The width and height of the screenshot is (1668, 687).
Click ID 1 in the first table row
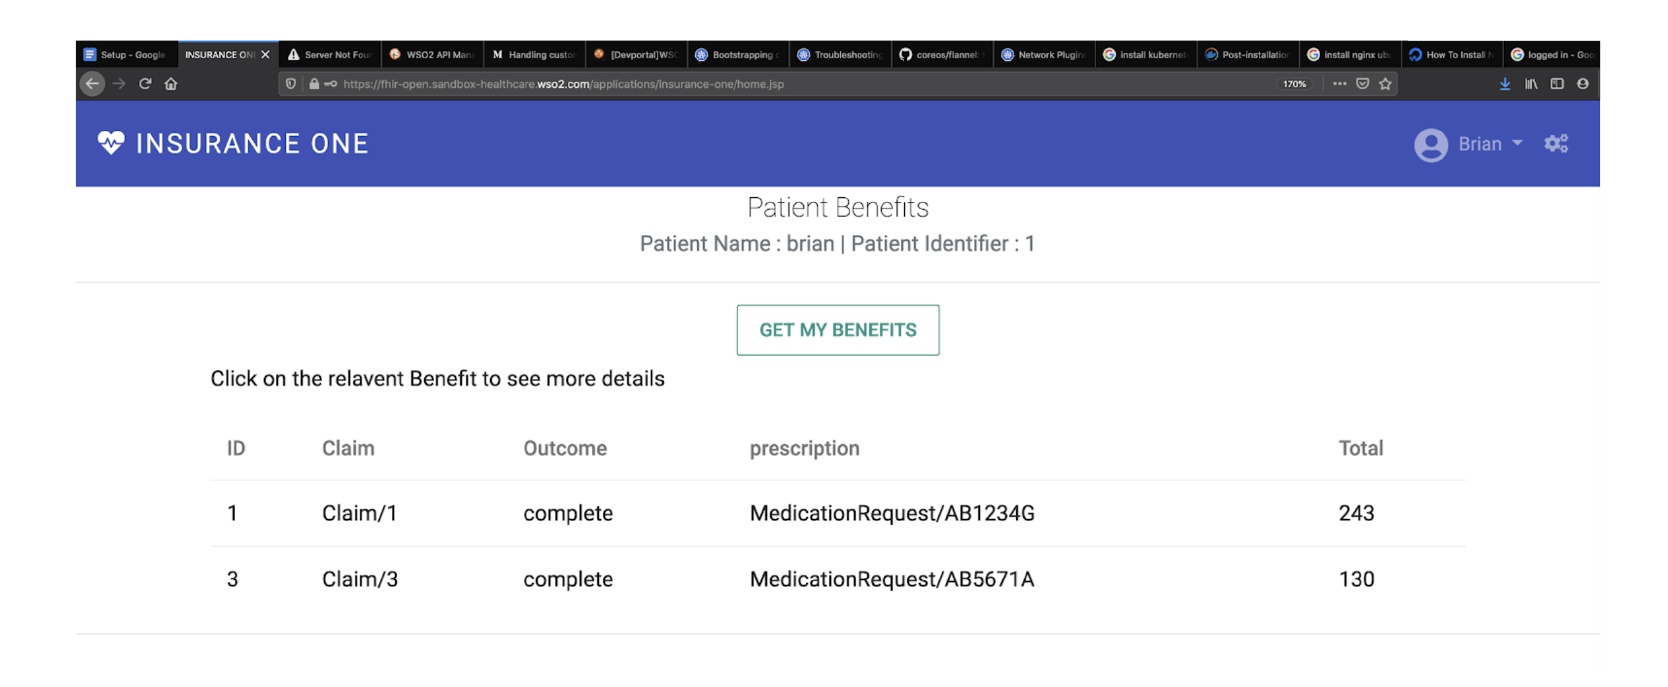[232, 513]
